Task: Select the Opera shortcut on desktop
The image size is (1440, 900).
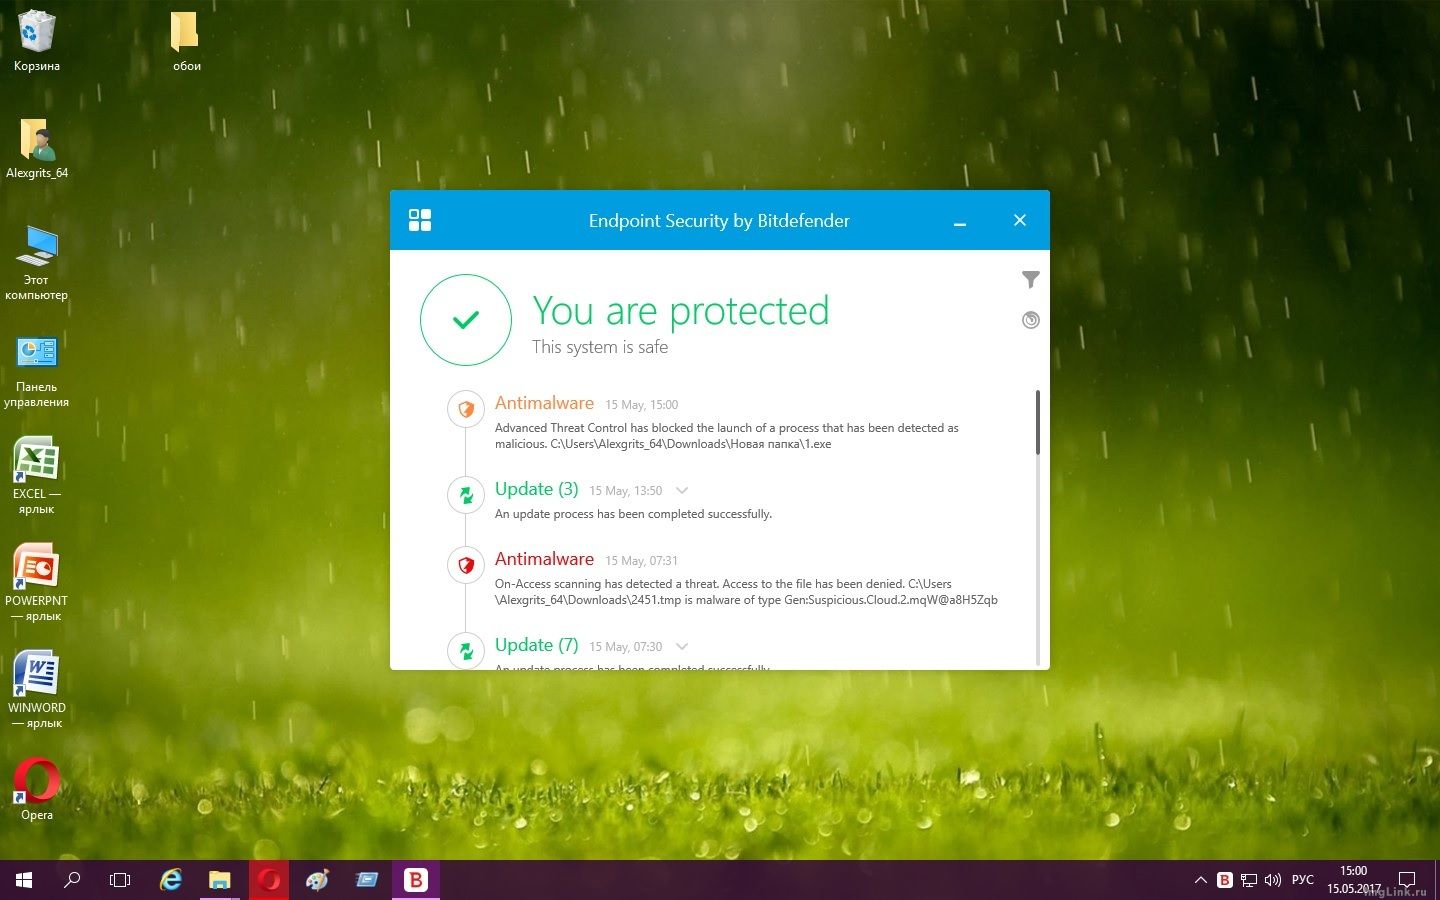Action: [37, 790]
